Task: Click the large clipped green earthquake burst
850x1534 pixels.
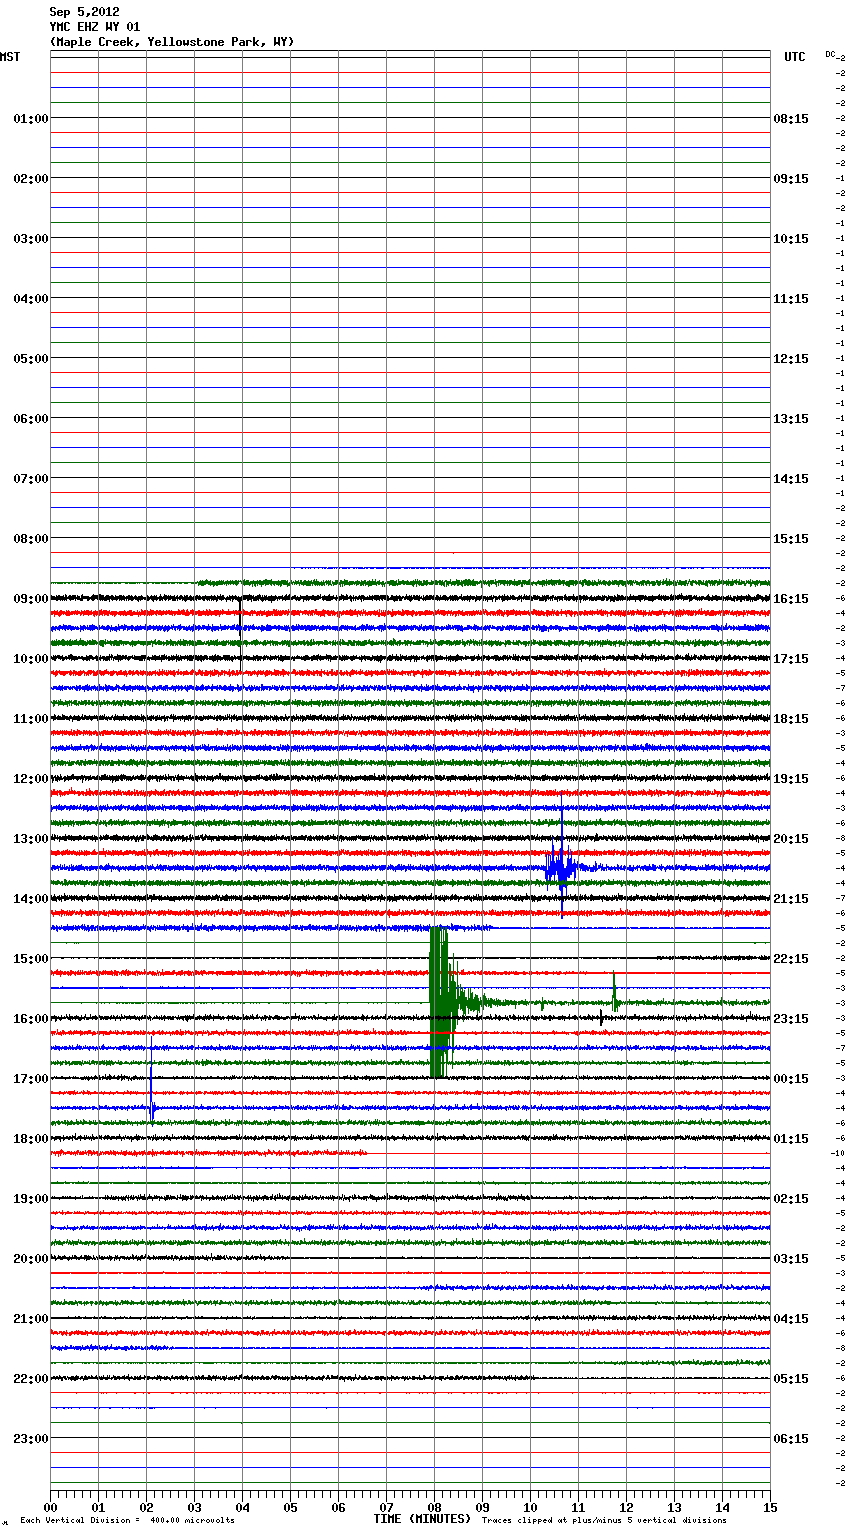Action: (440, 1002)
